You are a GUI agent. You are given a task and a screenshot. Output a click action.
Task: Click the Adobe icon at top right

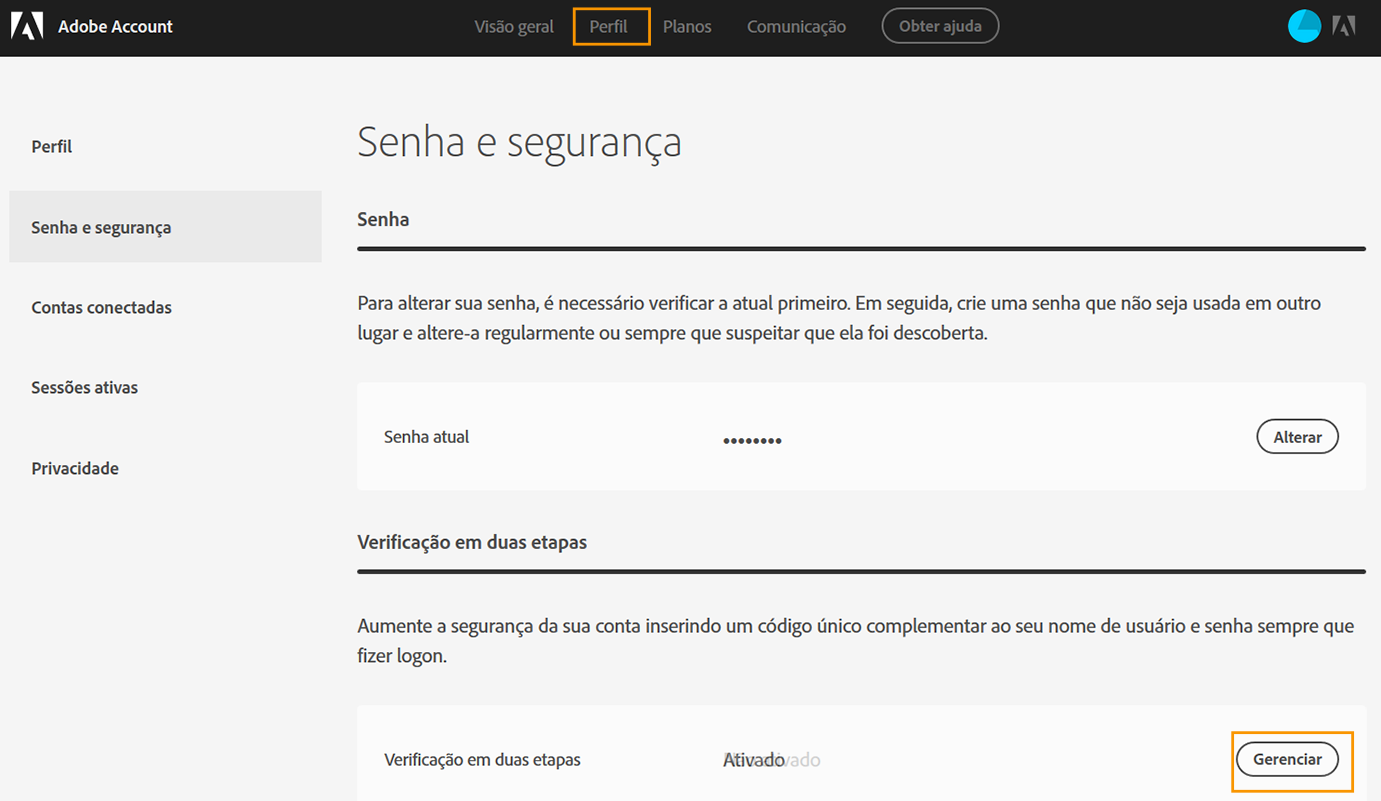(1344, 27)
